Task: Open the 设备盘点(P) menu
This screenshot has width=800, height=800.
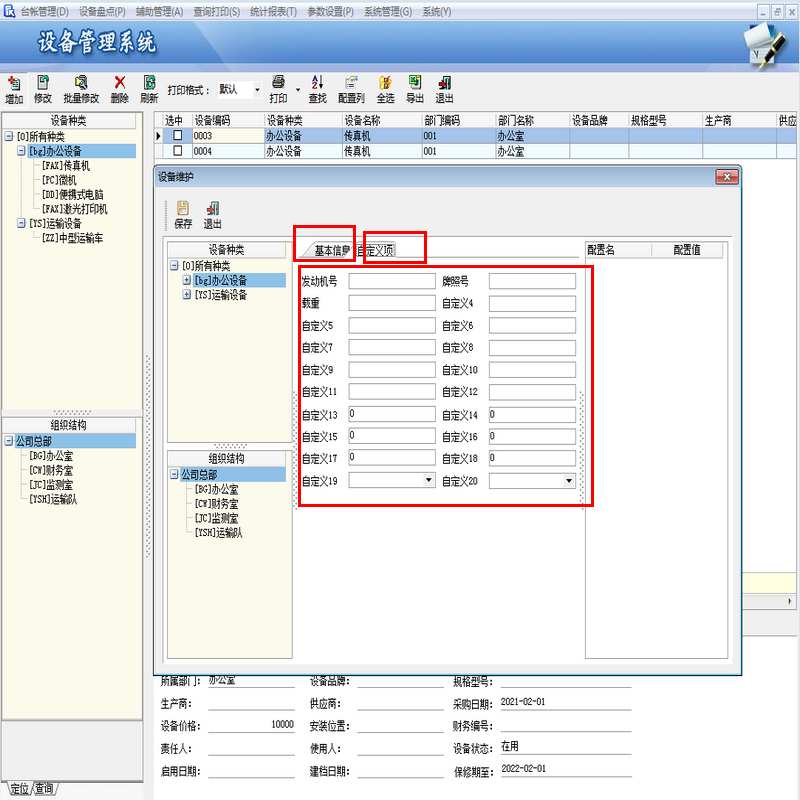Action: [x=102, y=11]
